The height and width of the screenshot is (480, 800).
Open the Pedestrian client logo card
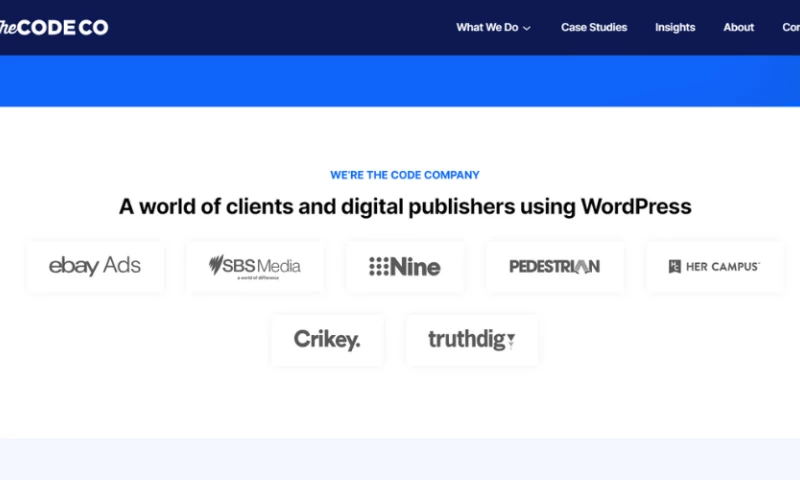pyautogui.click(x=554, y=266)
